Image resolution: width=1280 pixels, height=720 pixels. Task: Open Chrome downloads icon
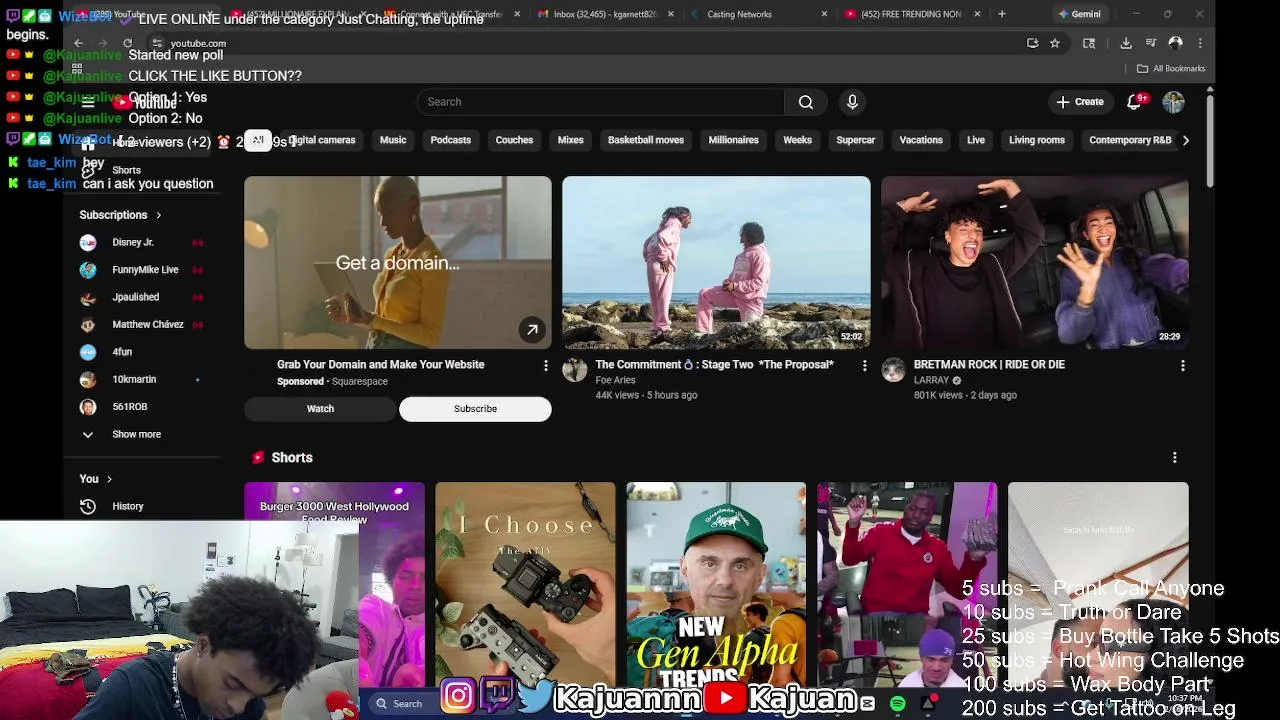tap(1126, 43)
